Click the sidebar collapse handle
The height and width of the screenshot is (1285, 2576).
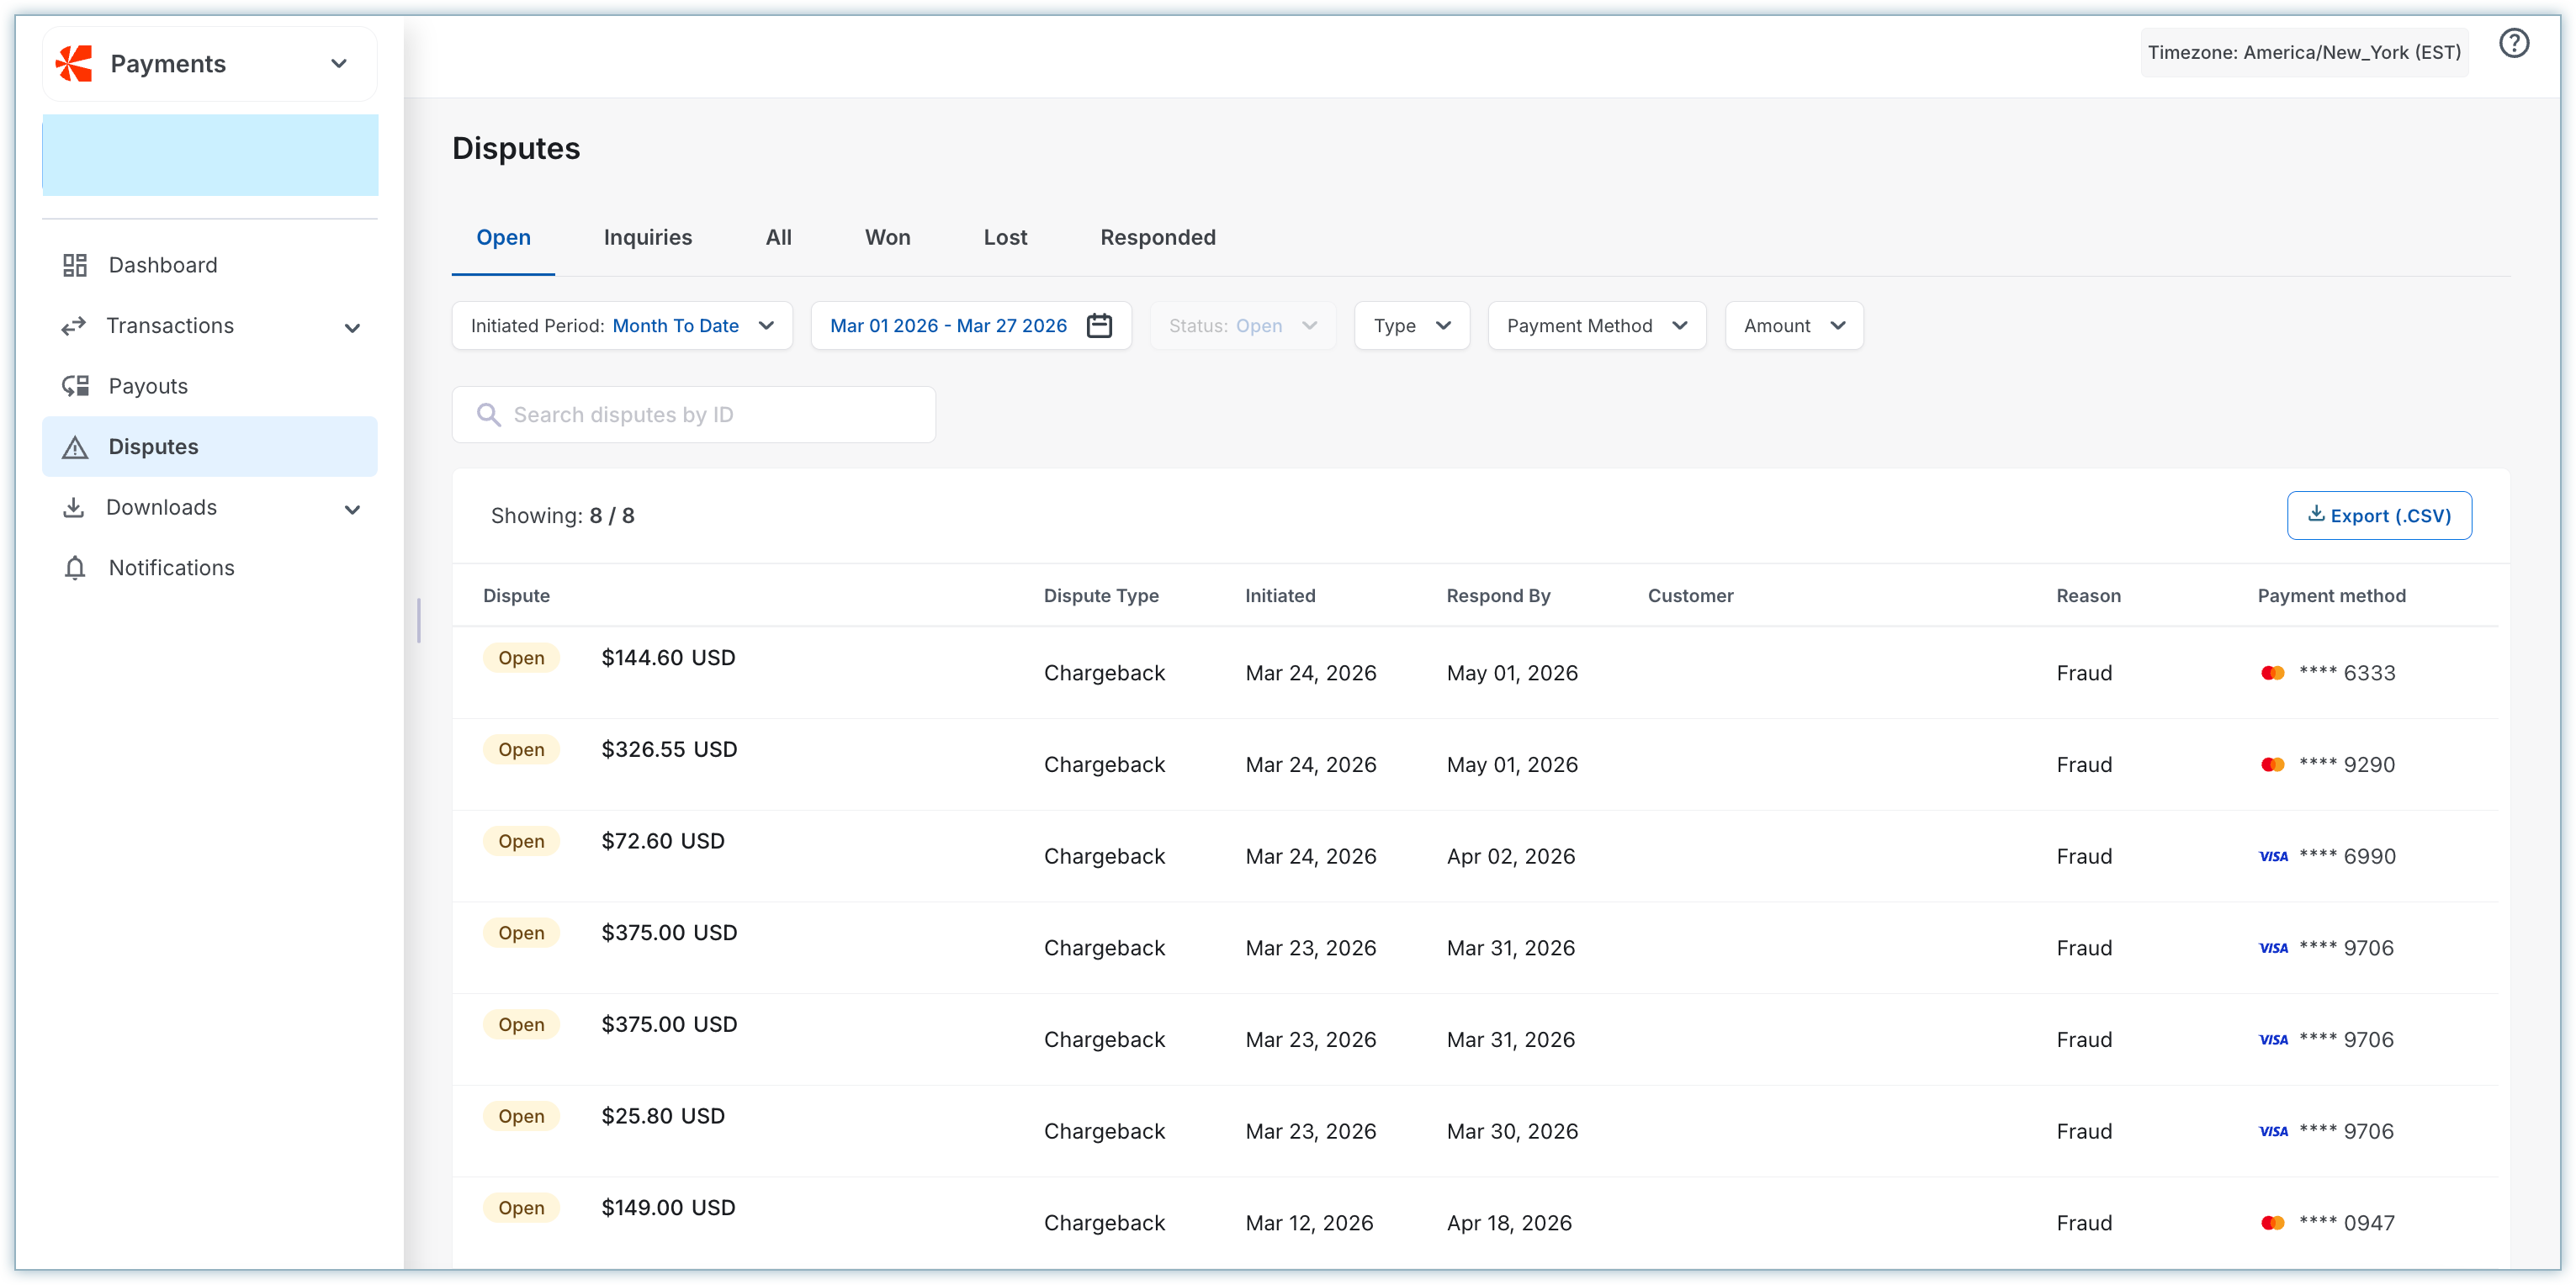419,621
